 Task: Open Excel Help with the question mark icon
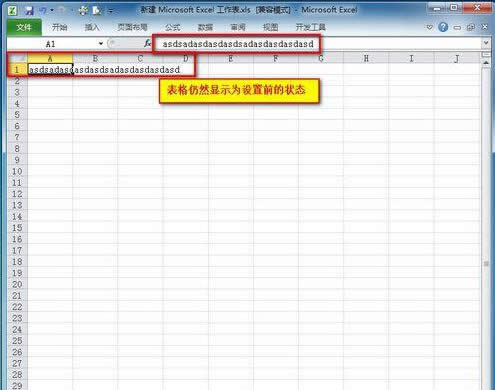pyautogui.click(x=443, y=27)
